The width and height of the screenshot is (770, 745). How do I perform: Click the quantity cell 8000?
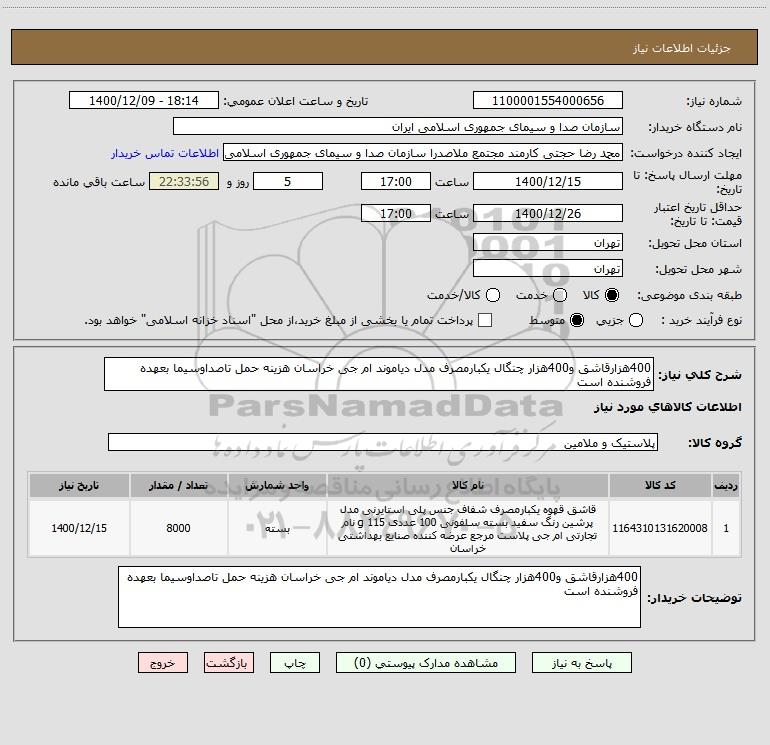click(178, 528)
